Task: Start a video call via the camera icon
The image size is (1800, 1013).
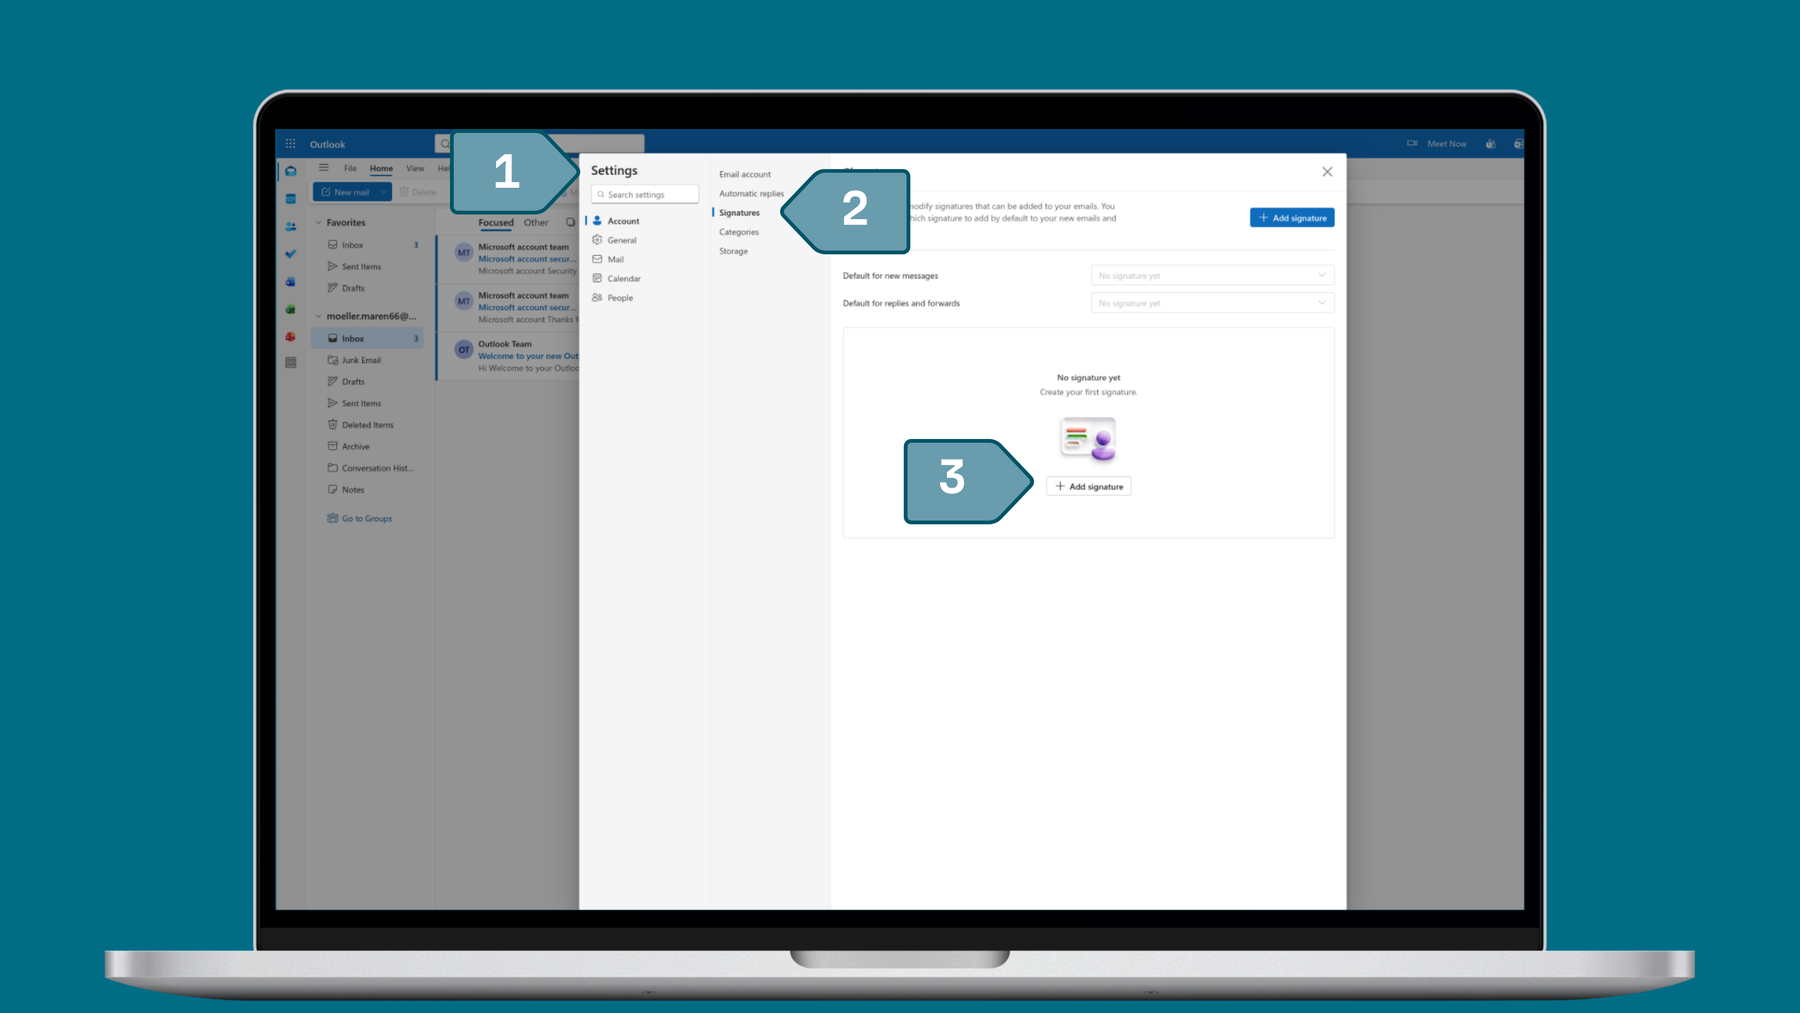Action: point(1413,143)
